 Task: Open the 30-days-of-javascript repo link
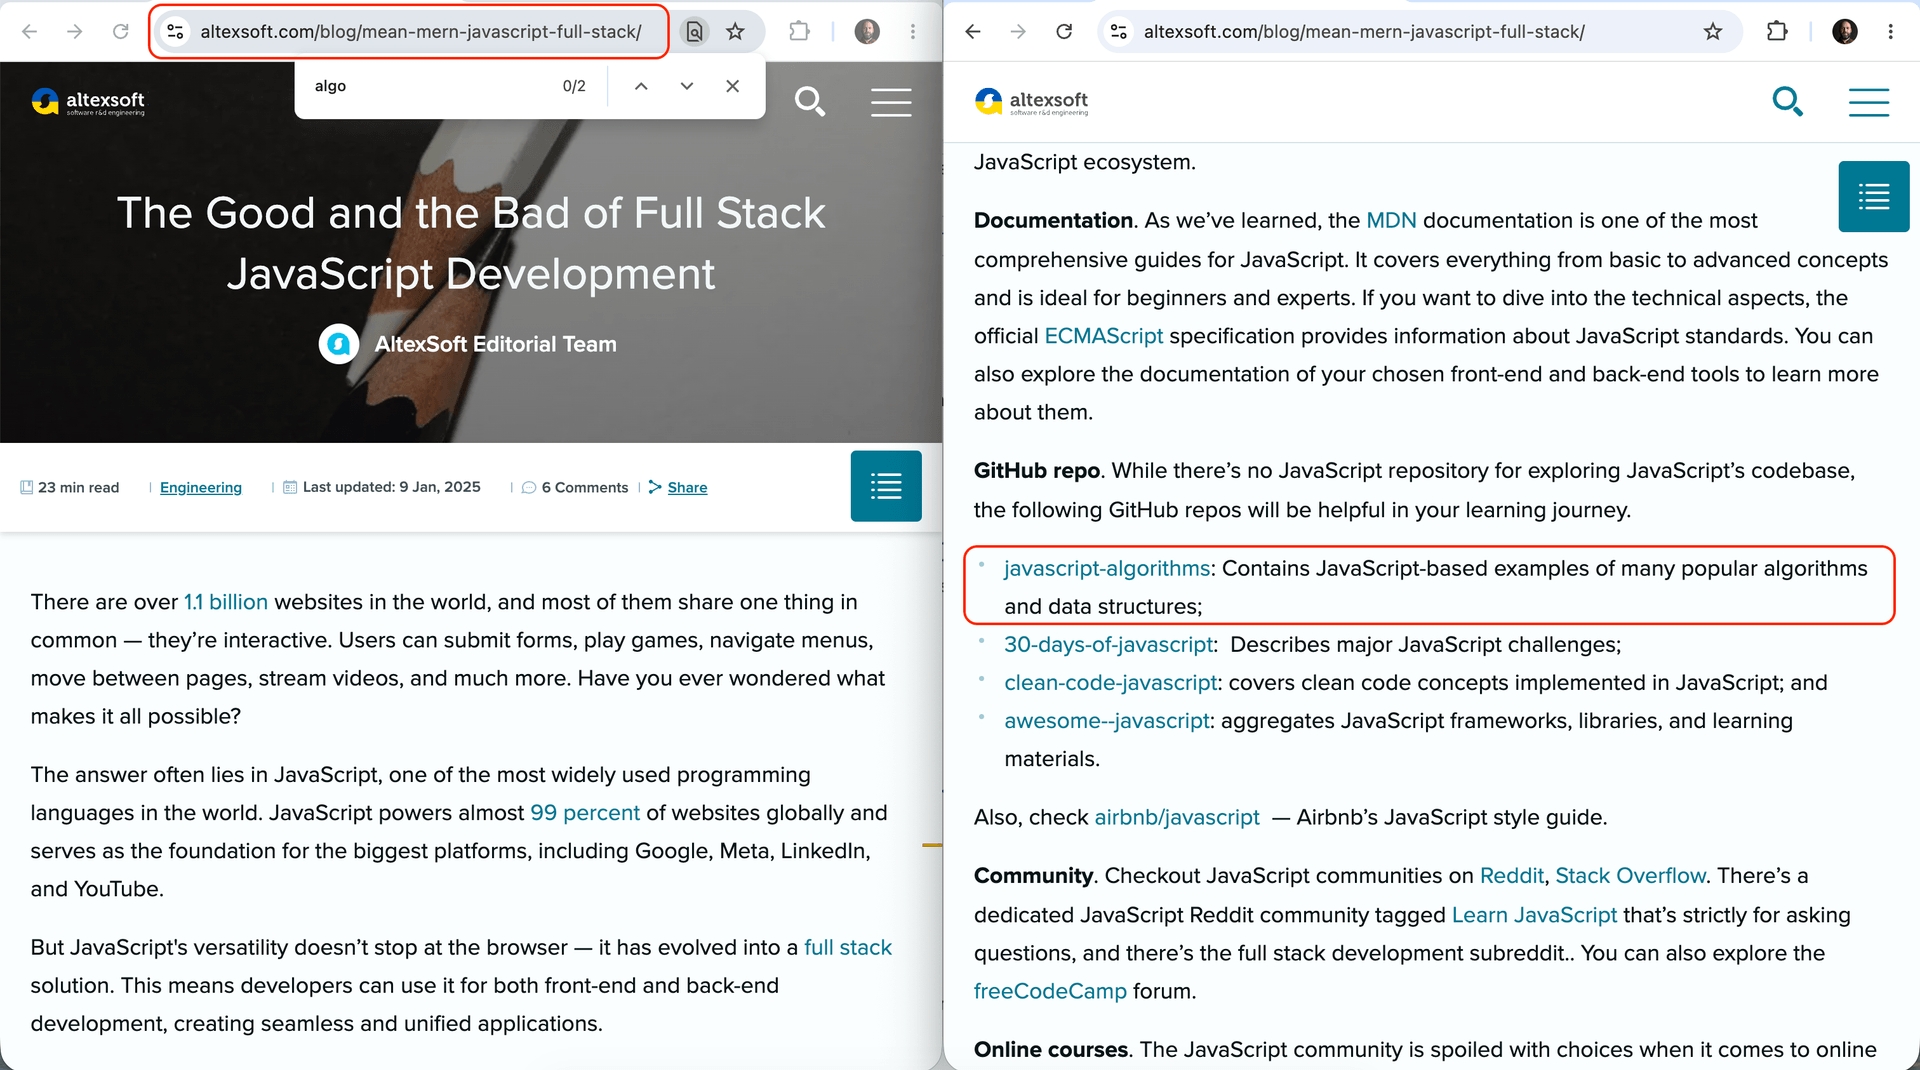(x=1109, y=645)
